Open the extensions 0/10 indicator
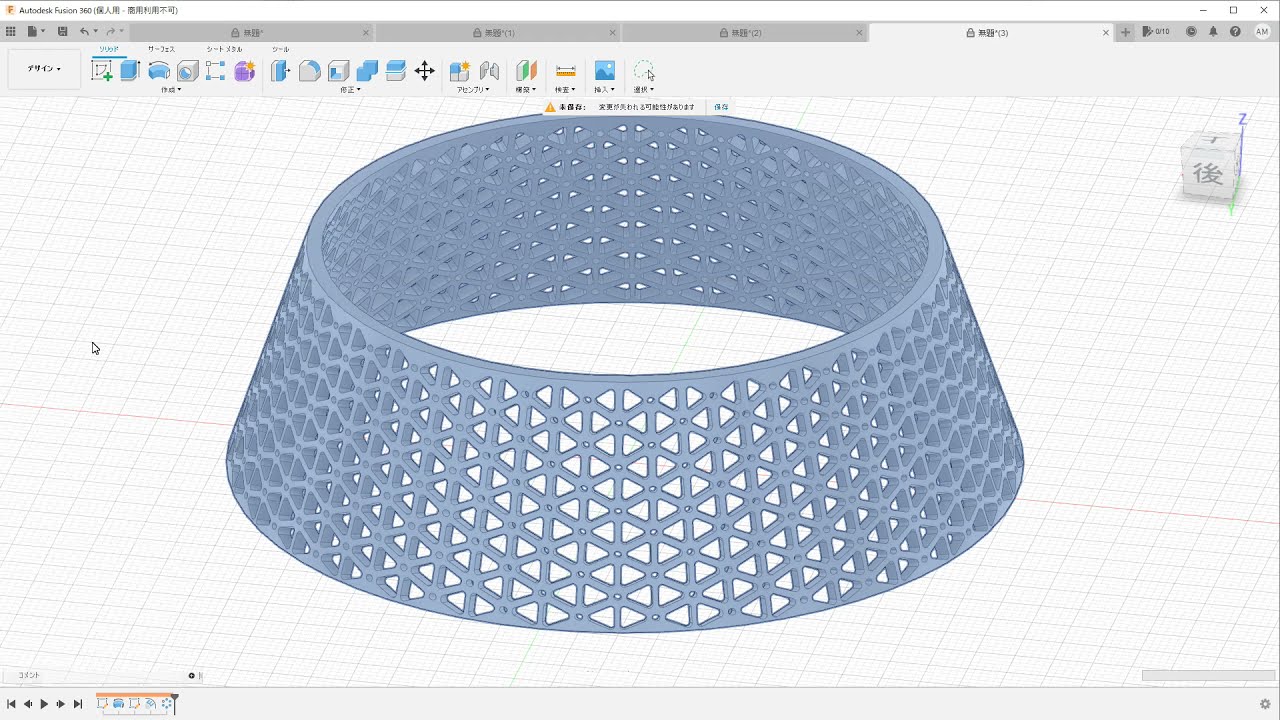 pos(1155,32)
